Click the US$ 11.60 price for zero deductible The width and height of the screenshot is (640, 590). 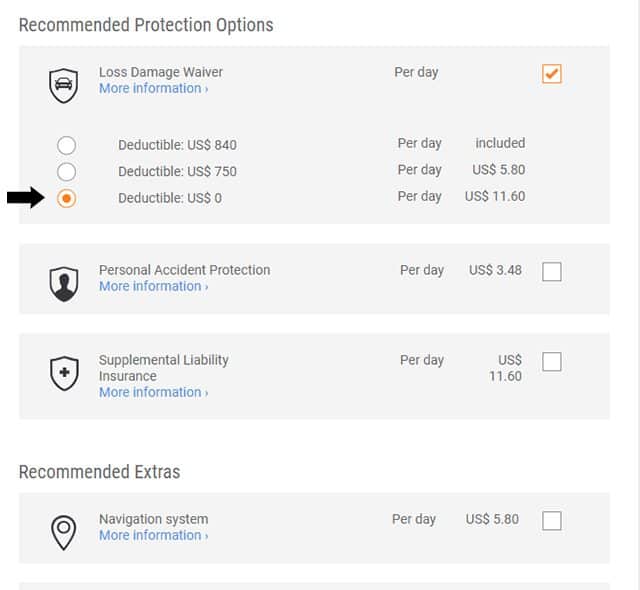pyautogui.click(x=495, y=196)
